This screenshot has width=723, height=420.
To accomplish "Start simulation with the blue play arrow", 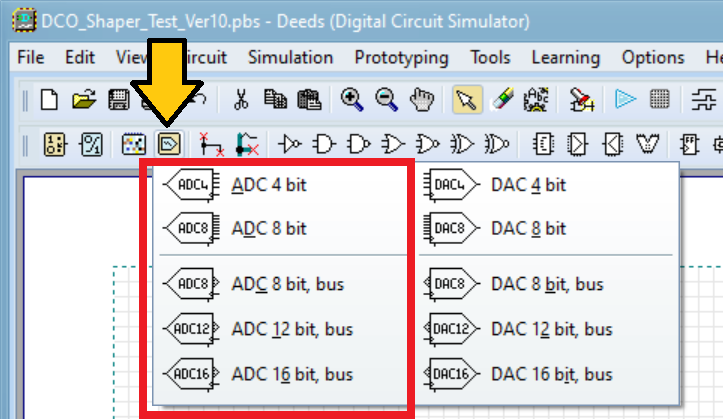I will 625,99.
